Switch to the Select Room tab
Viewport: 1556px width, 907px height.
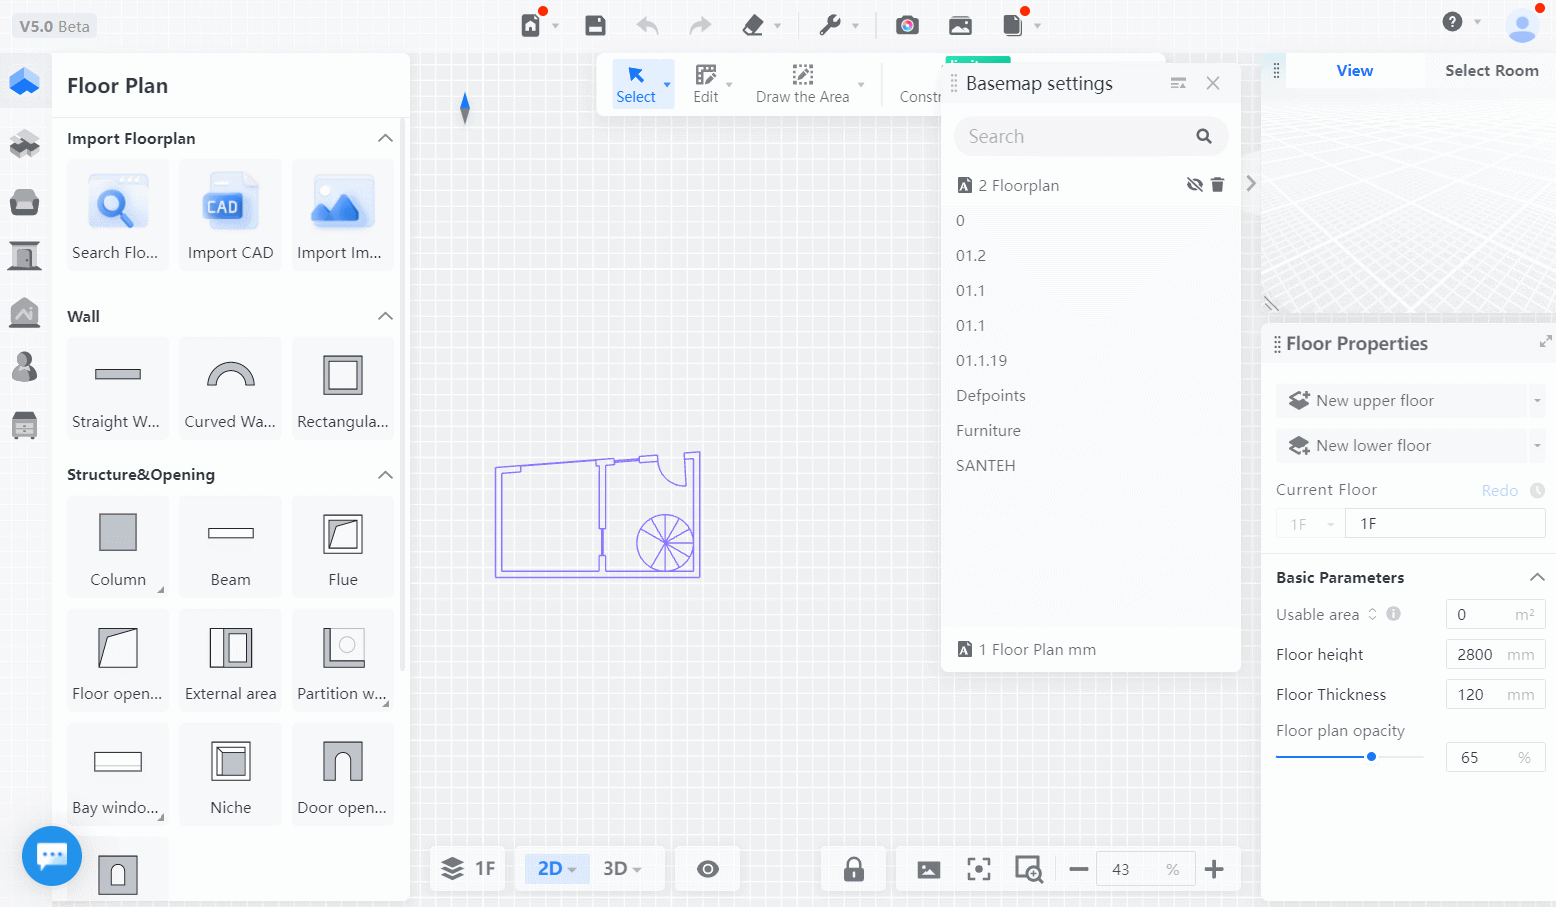point(1491,71)
